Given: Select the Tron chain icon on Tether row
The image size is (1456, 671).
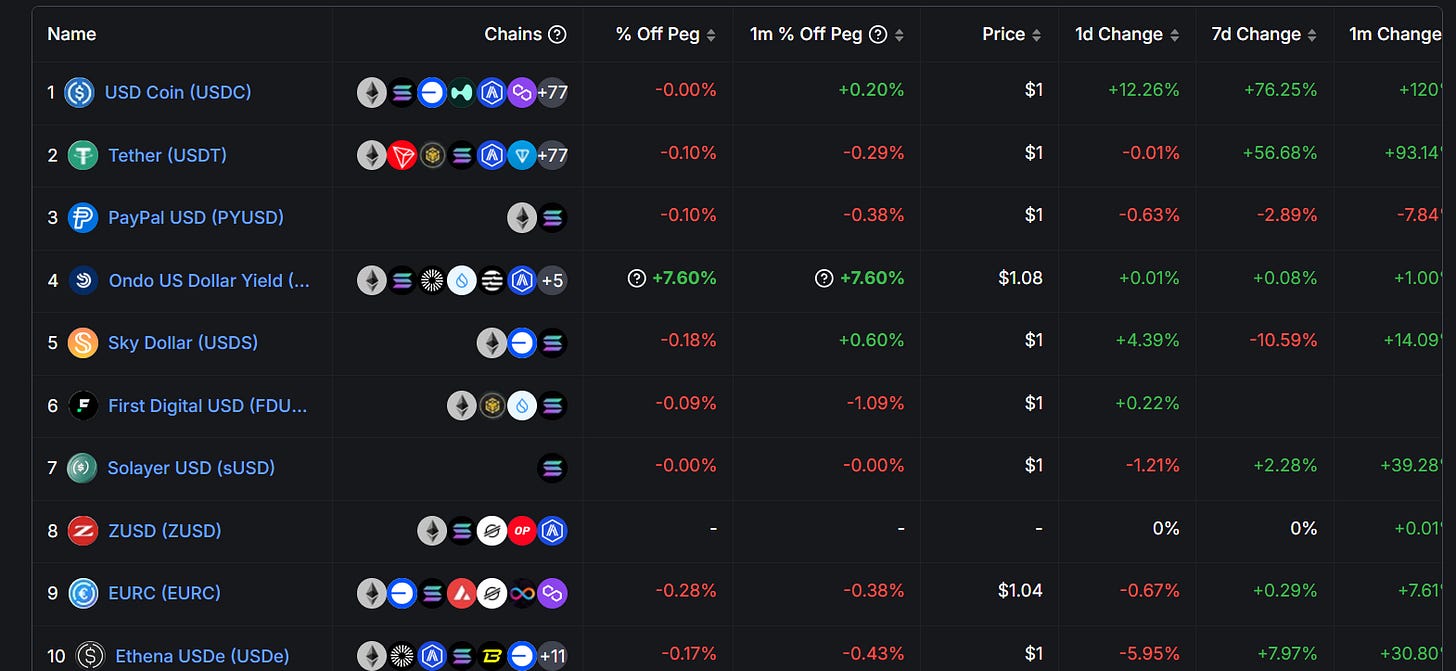Looking at the screenshot, I should coord(401,155).
